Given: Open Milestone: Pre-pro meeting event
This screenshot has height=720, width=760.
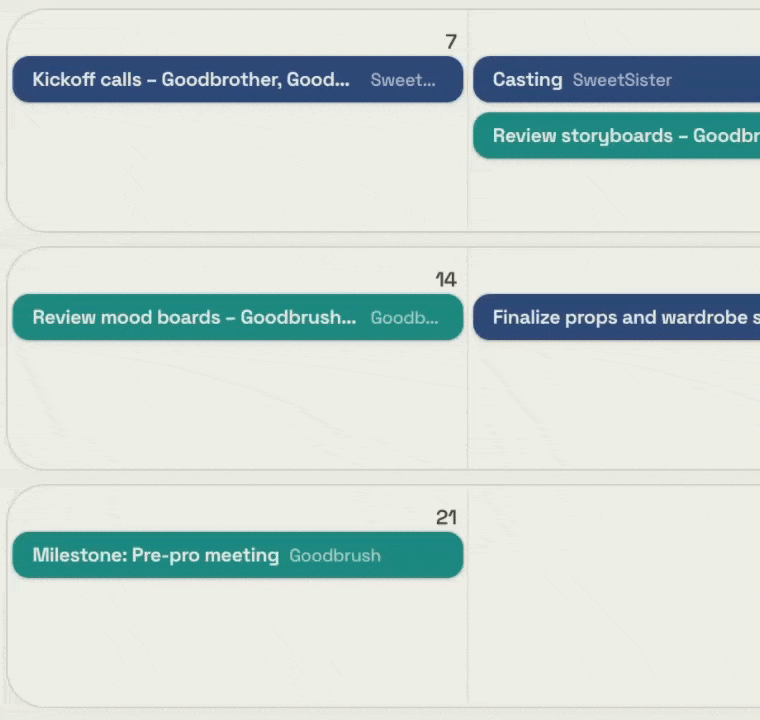Looking at the screenshot, I should pos(238,555).
